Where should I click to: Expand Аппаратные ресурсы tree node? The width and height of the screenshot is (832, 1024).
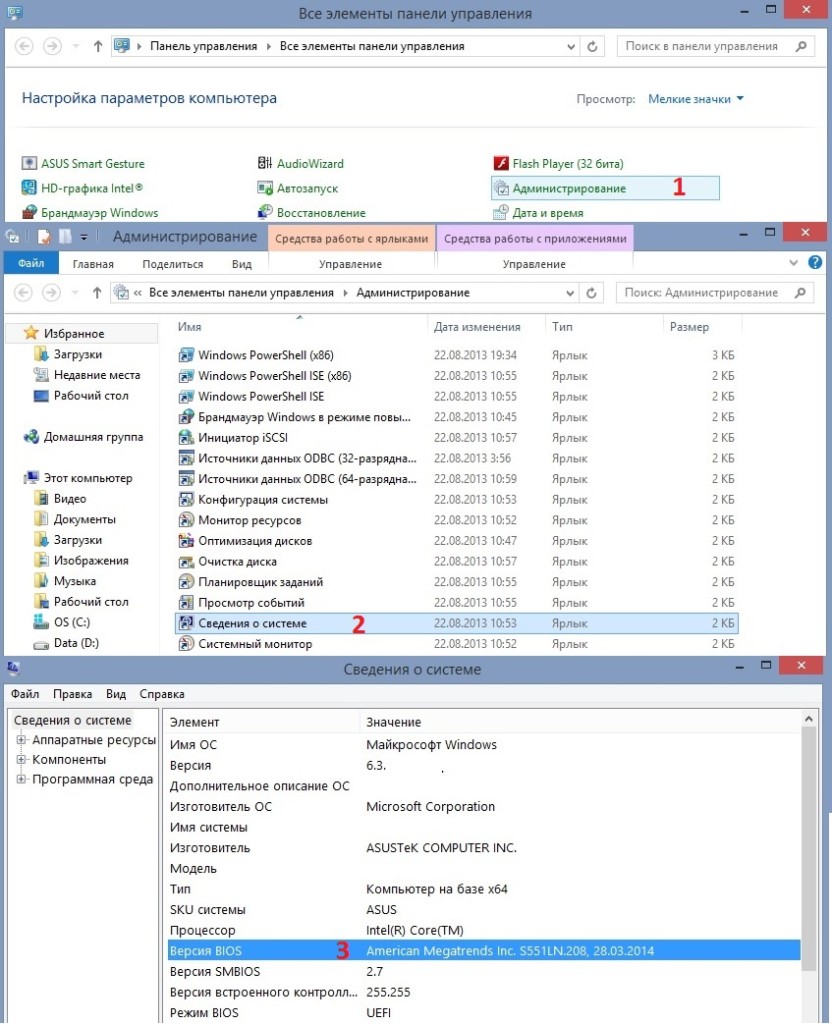click(21, 740)
